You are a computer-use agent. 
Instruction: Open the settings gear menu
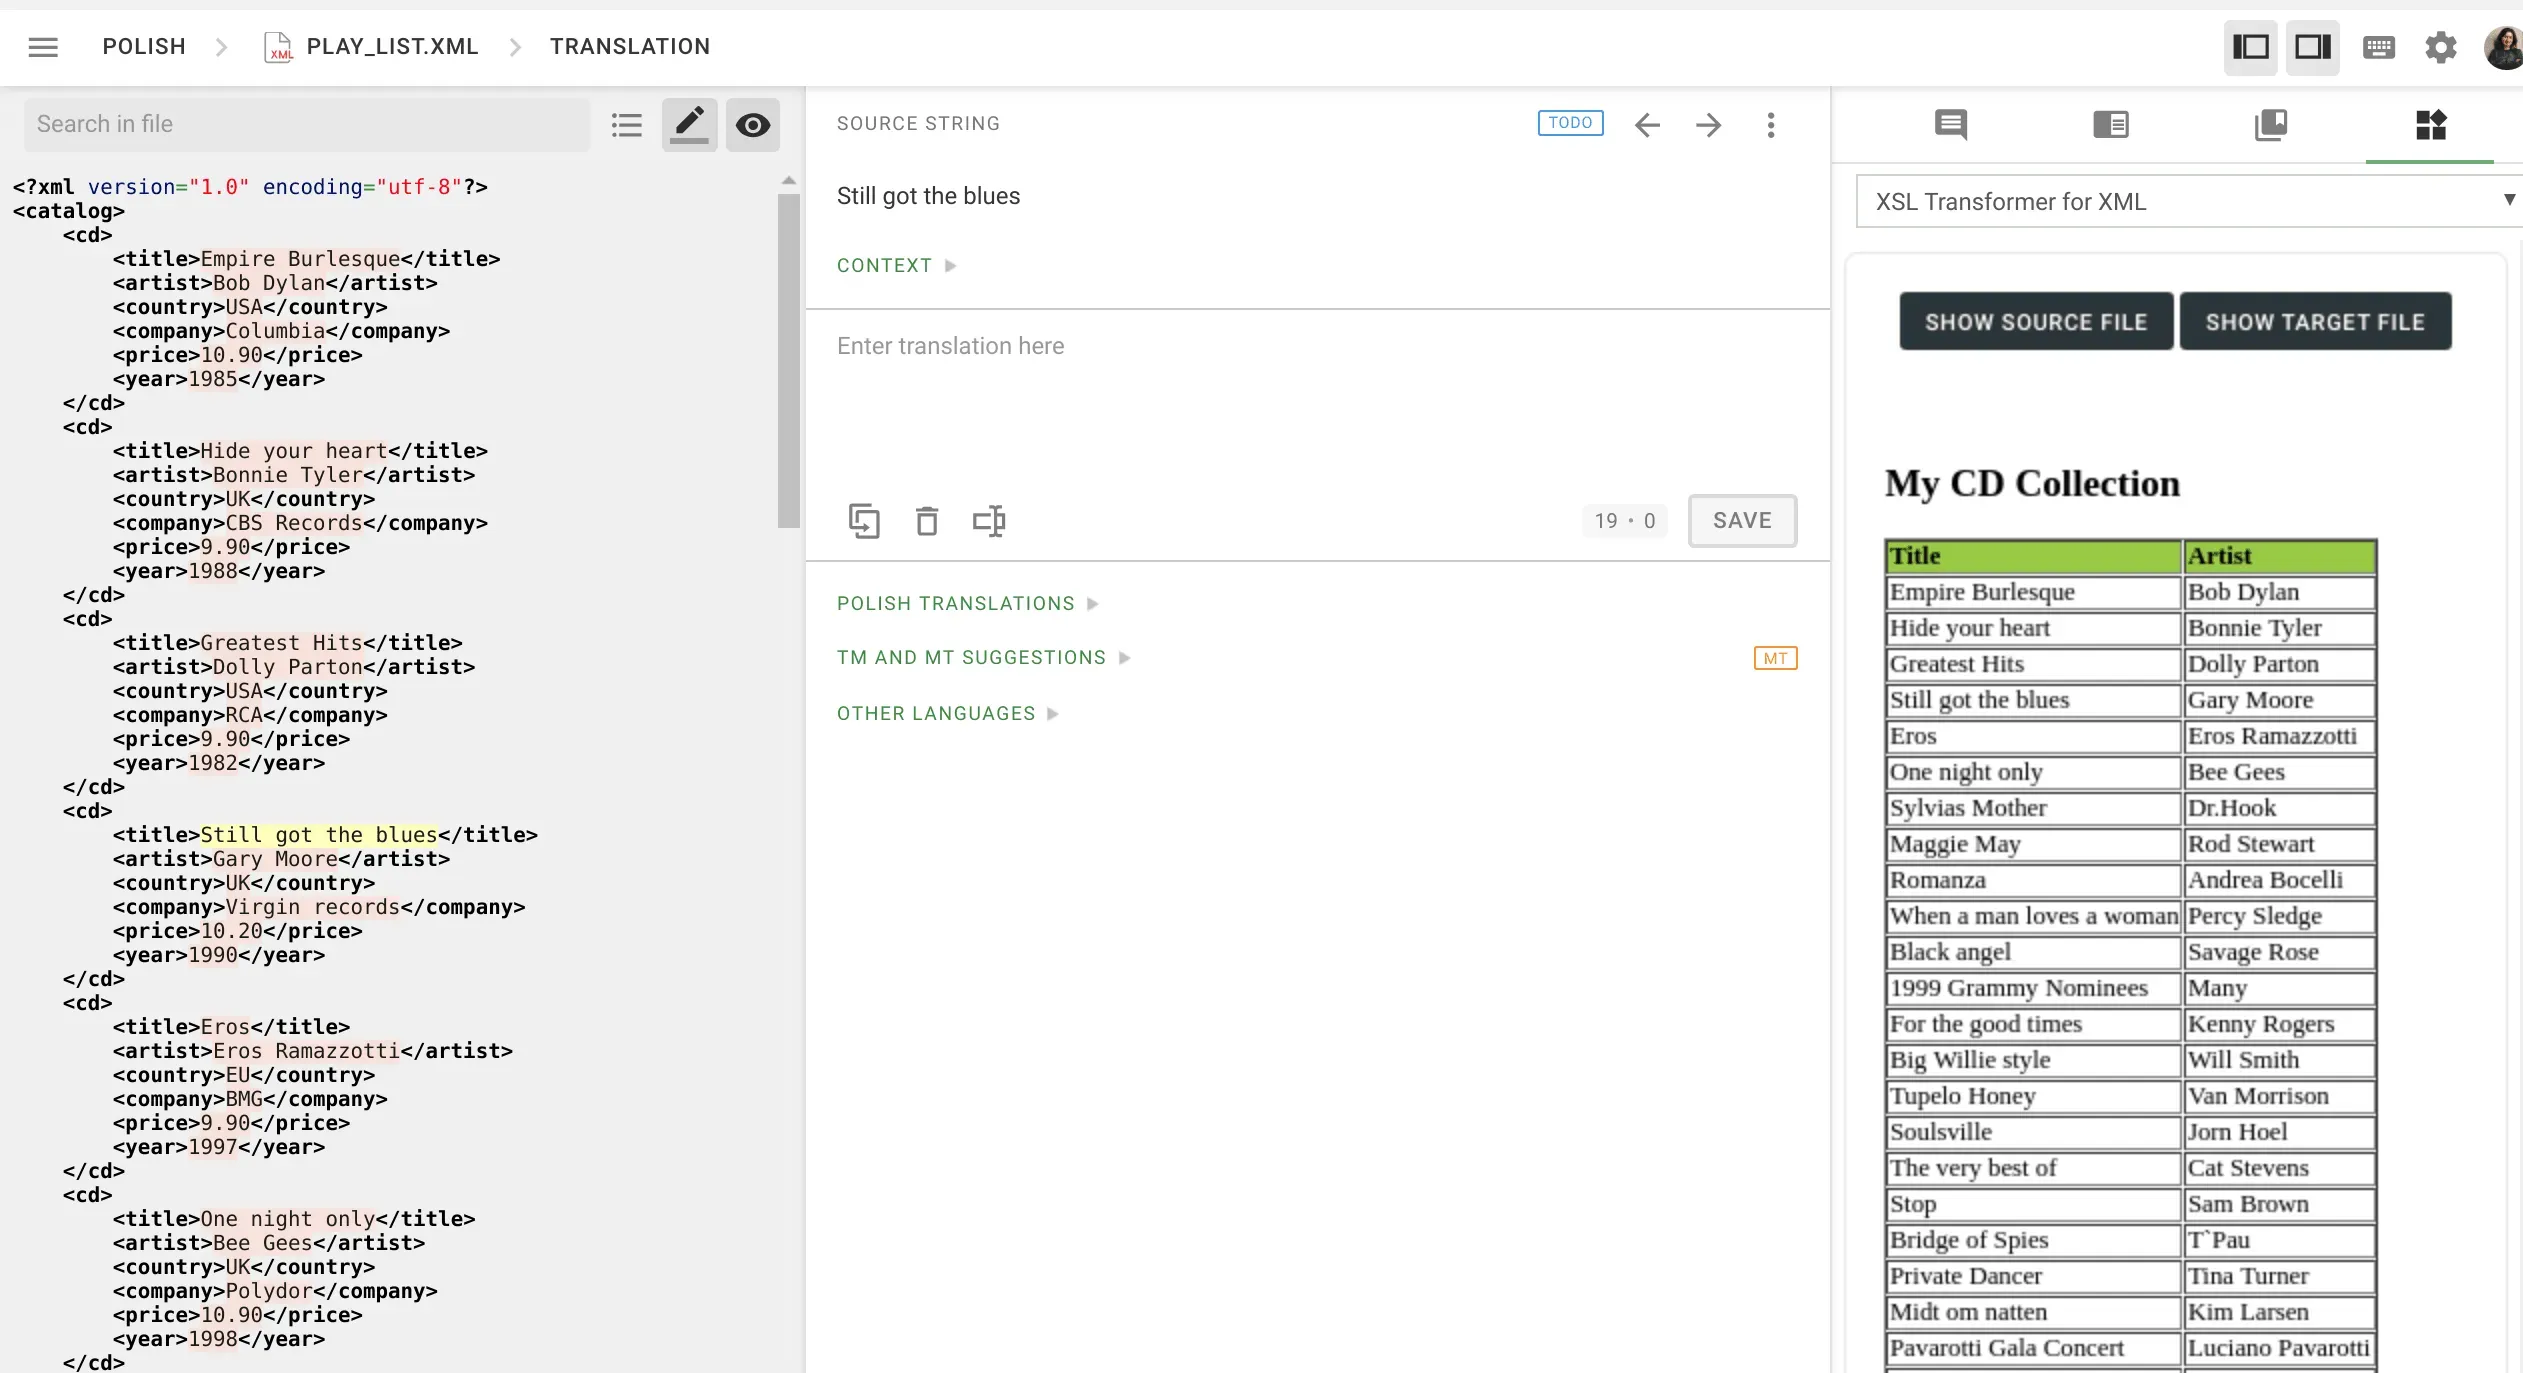pyautogui.click(x=2440, y=46)
